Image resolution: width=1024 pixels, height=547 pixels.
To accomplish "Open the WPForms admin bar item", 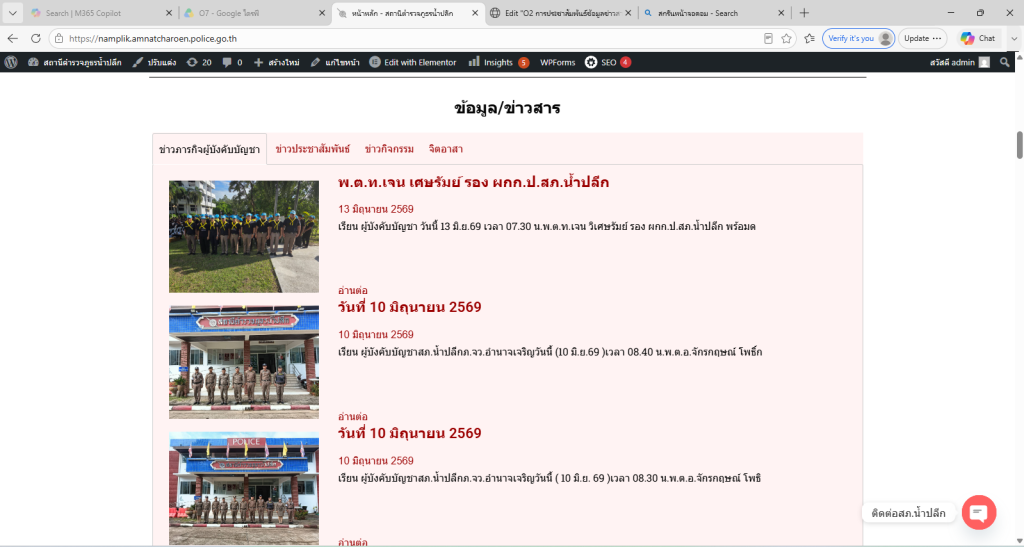I will (x=557, y=62).
